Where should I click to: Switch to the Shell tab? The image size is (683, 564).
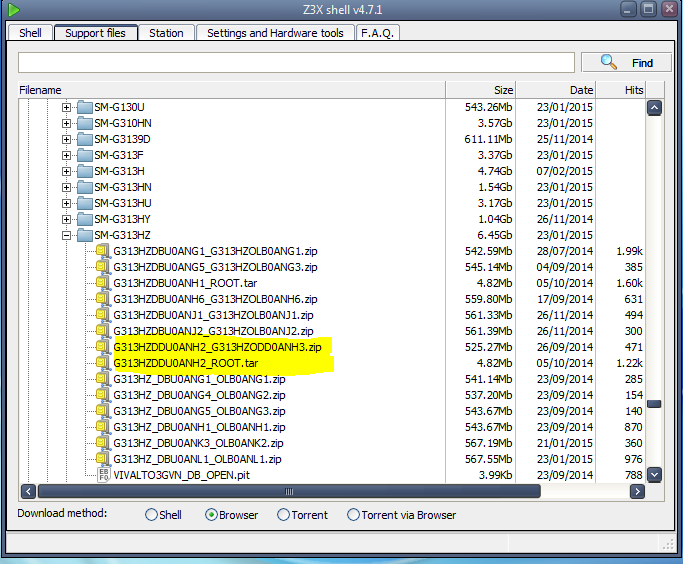pyautogui.click(x=30, y=33)
